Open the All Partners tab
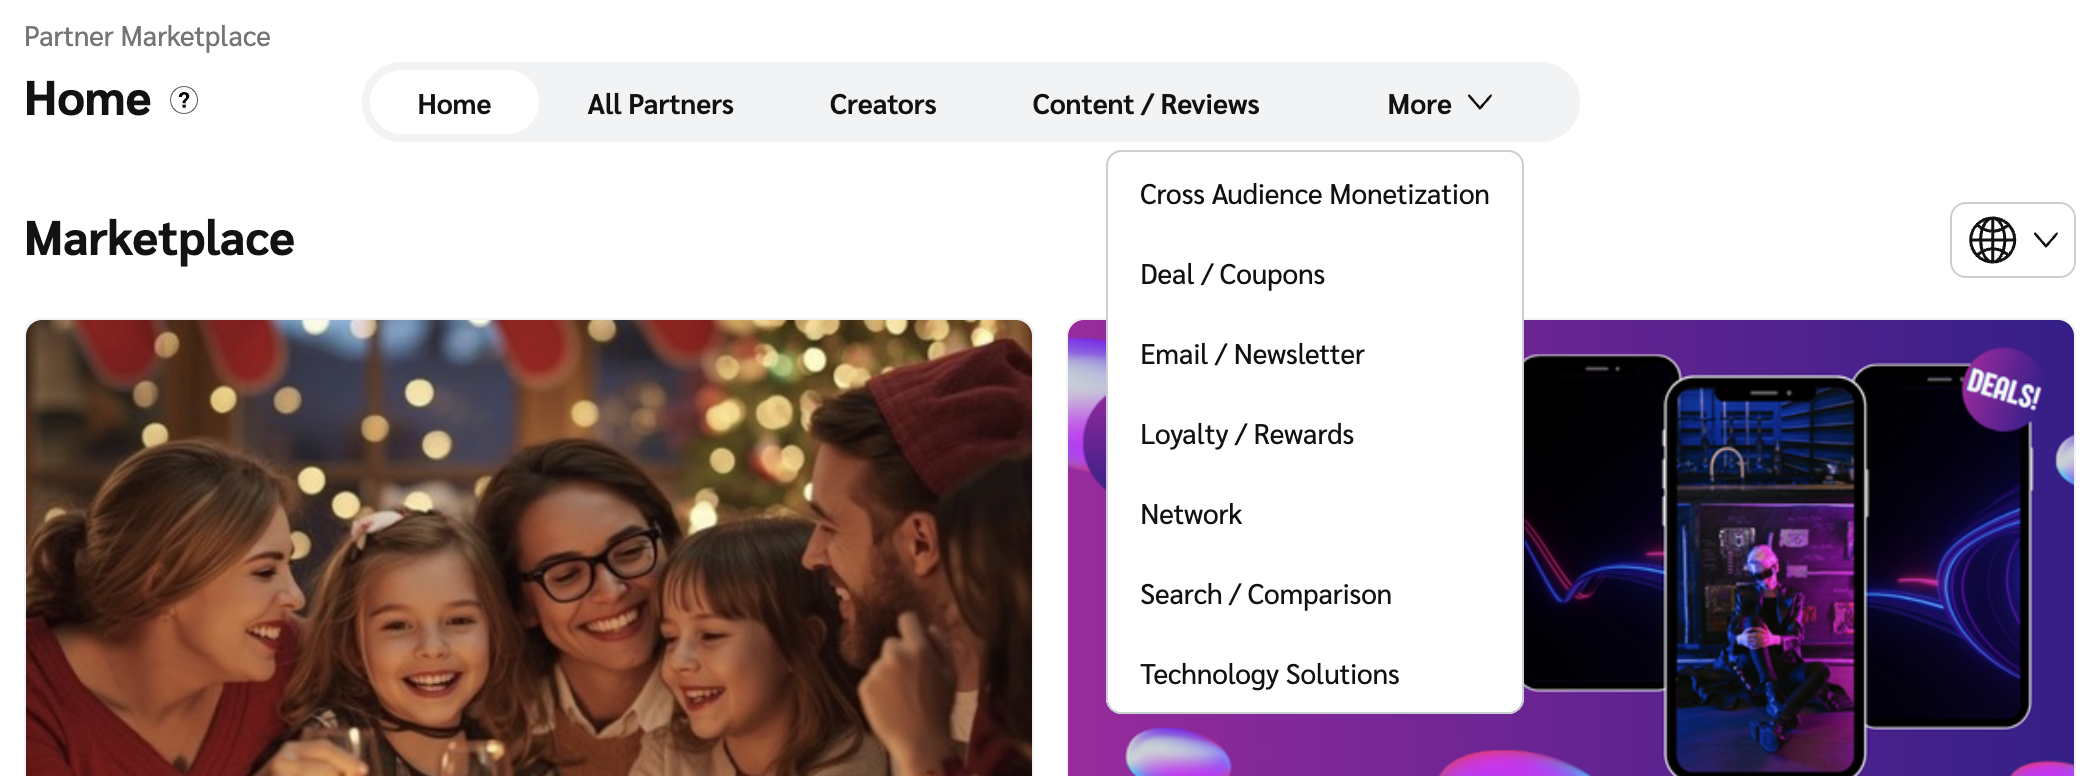Image resolution: width=2100 pixels, height=776 pixels. tap(660, 104)
